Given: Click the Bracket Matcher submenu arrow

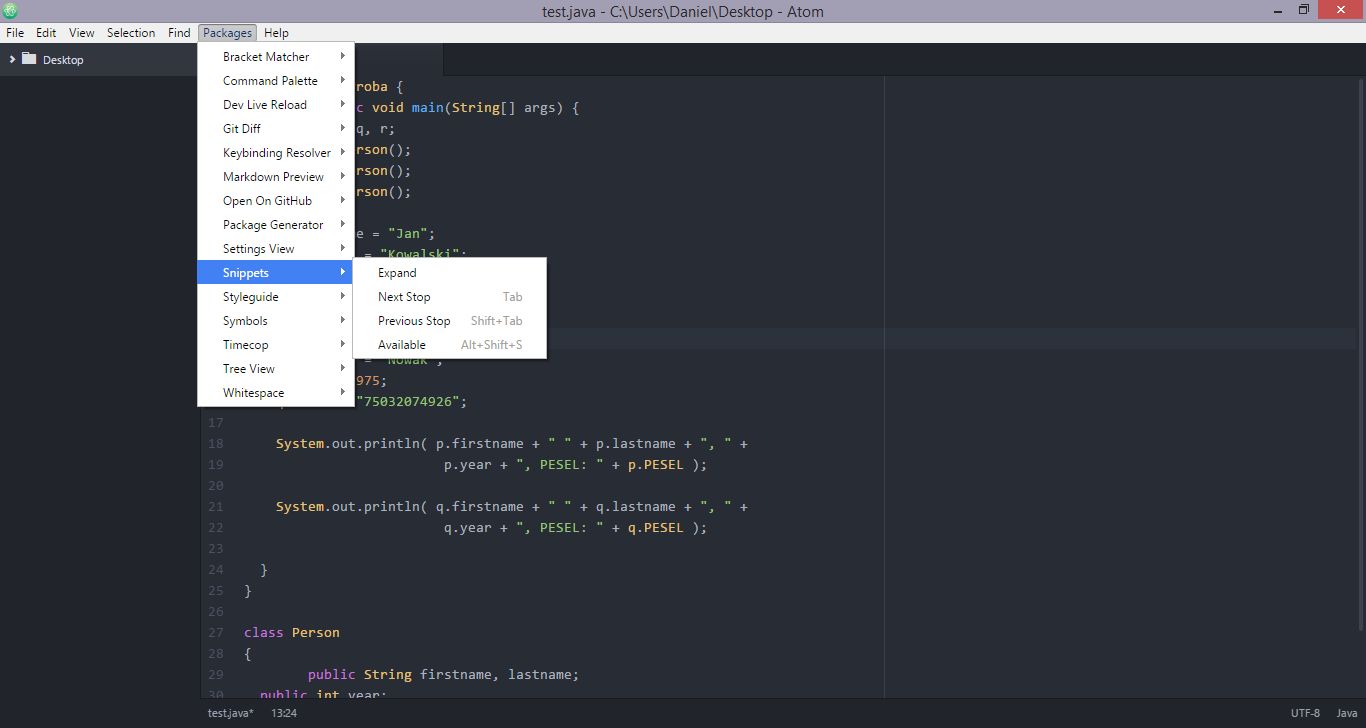Looking at the screenshot, I should (342, 57).
